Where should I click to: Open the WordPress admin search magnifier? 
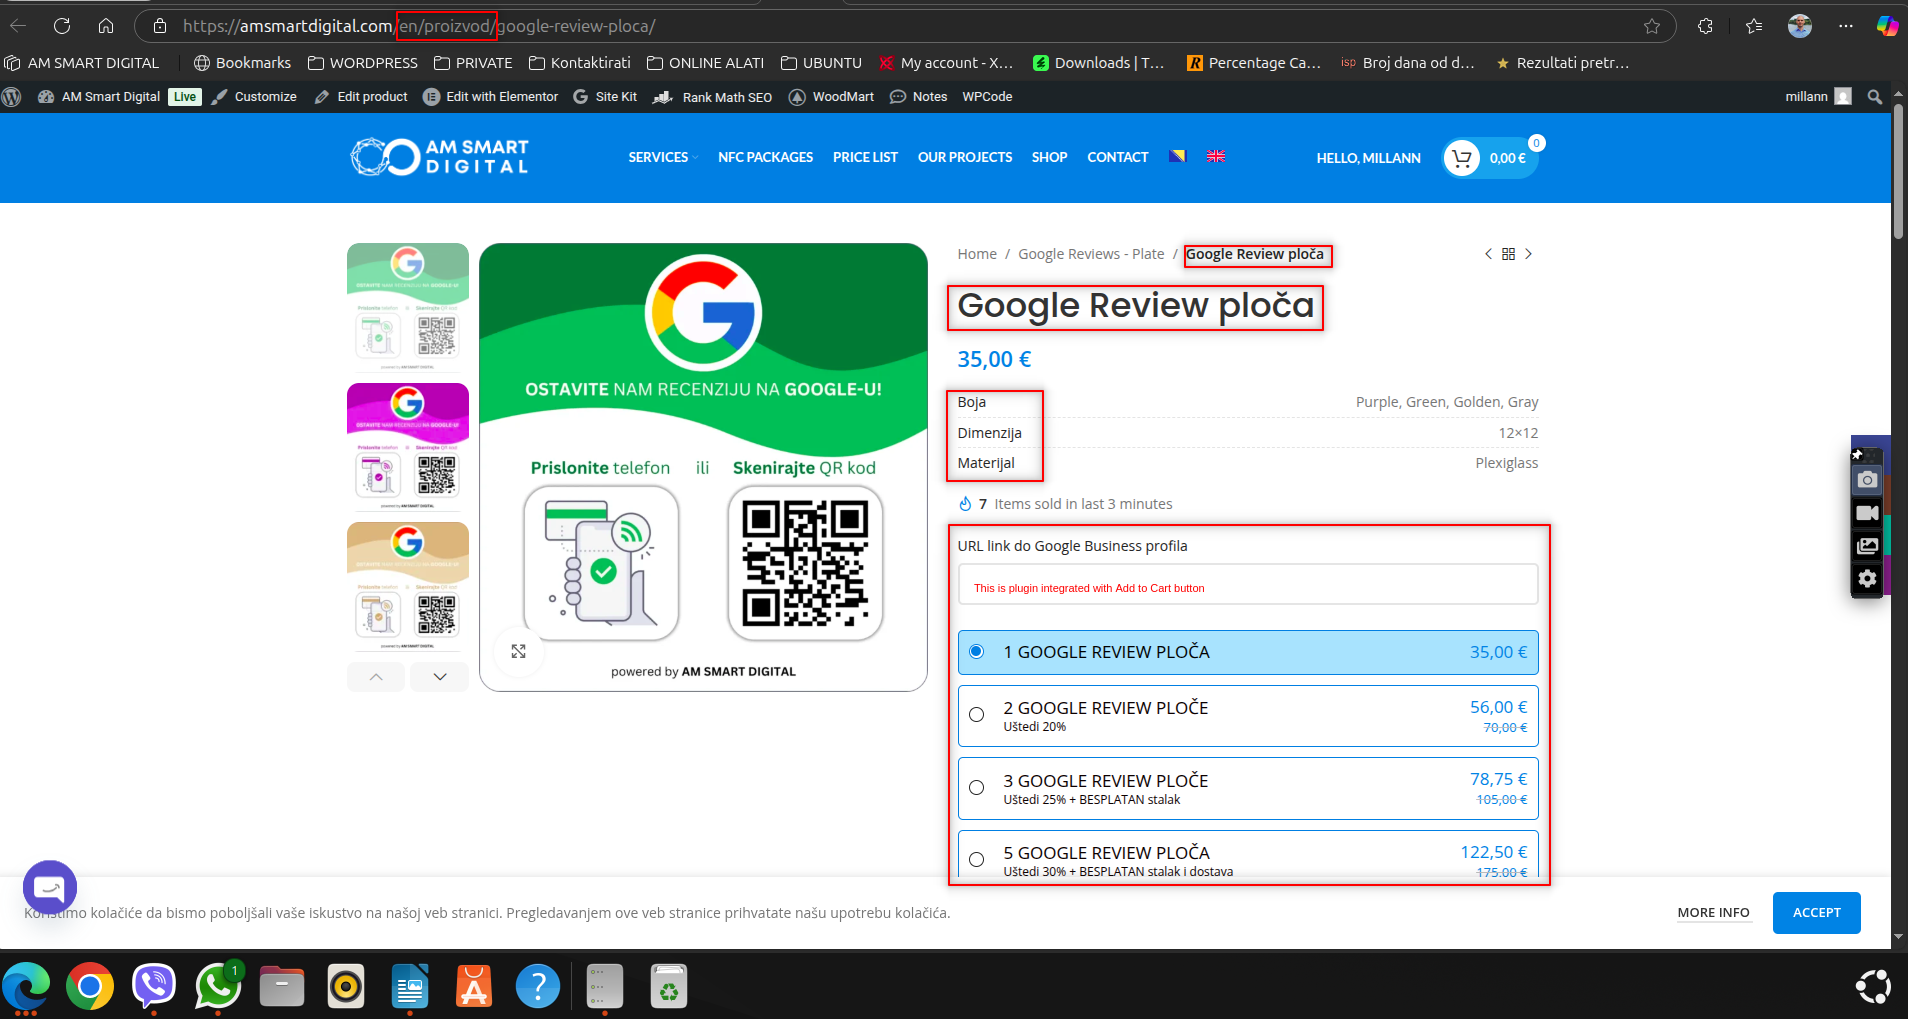click(x=1875, y=97)
